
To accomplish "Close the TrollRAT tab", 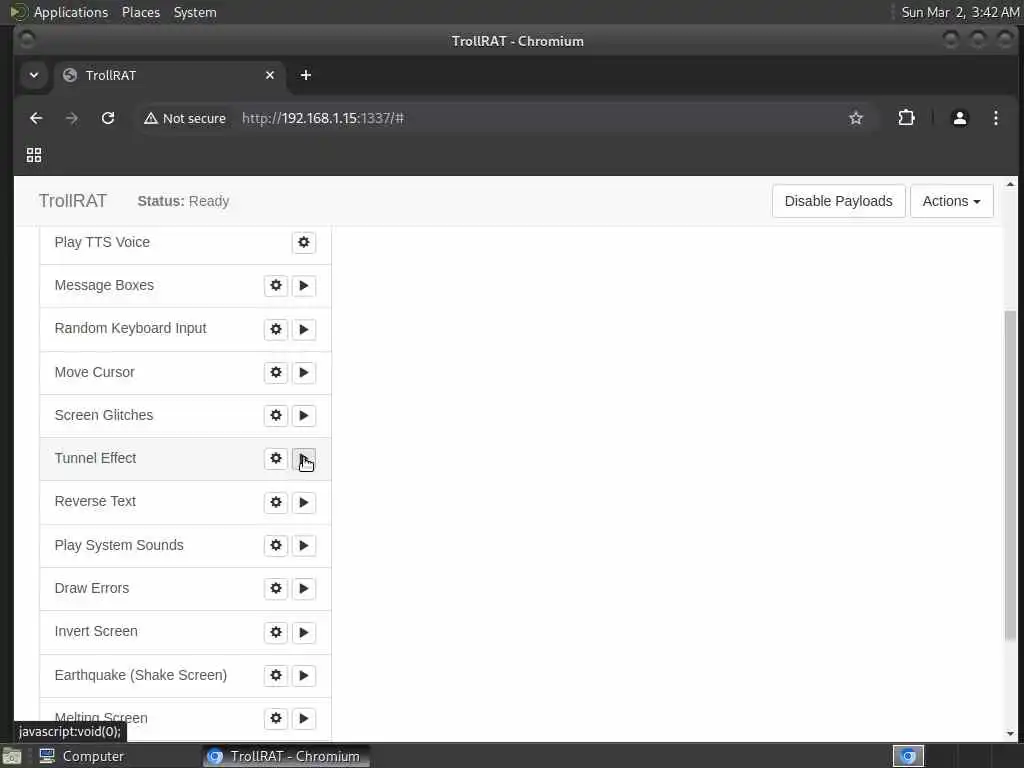I will click(270, 75).
